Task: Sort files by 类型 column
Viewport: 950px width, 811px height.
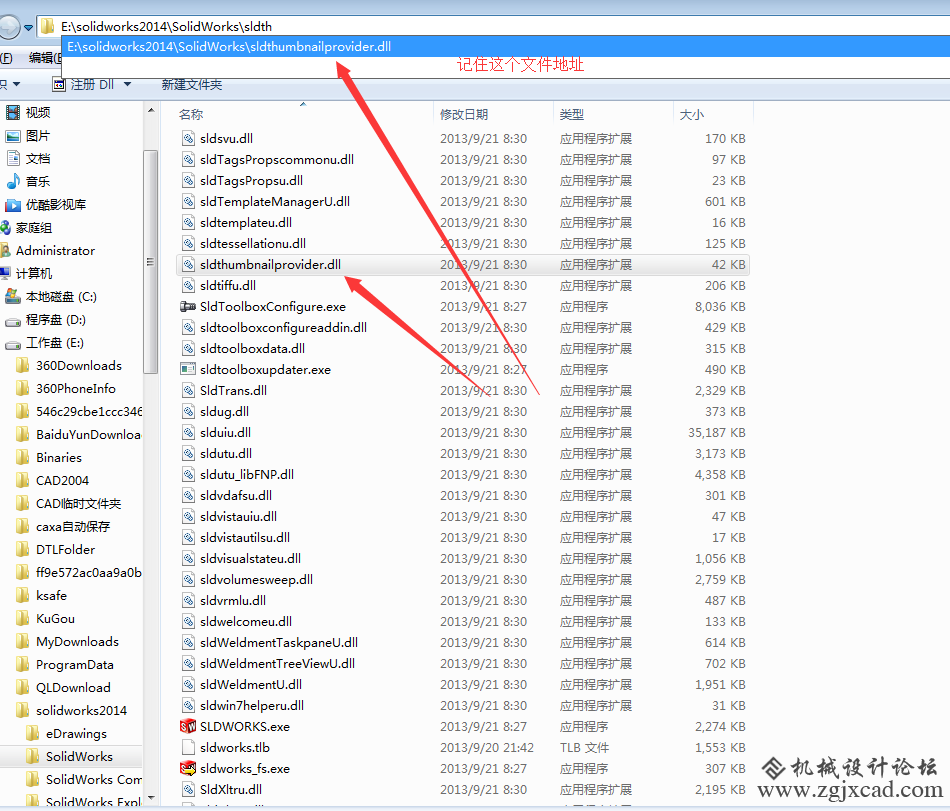Action: [572, 114]
